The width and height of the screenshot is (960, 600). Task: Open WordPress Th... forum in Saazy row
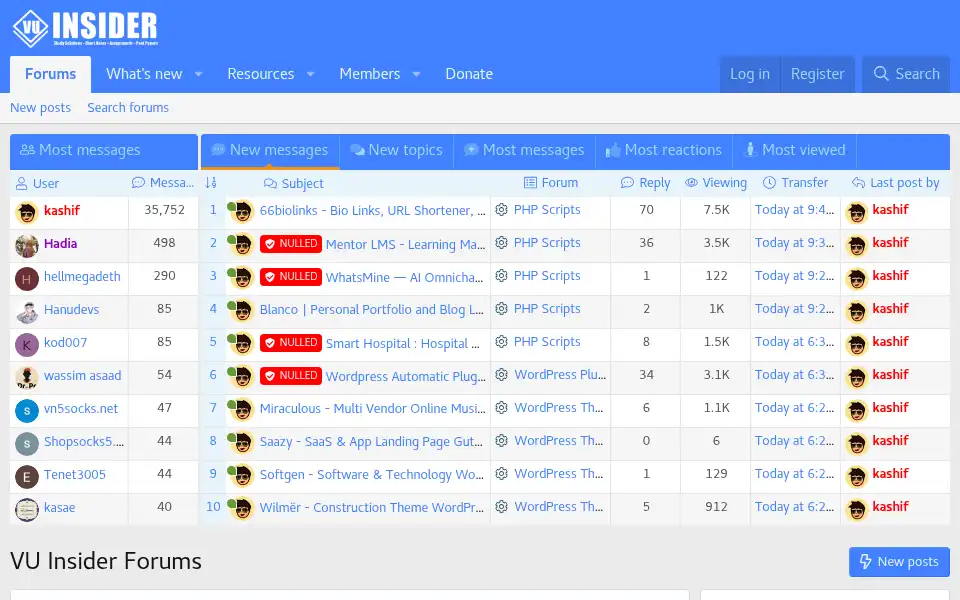(x=558, y=441)
